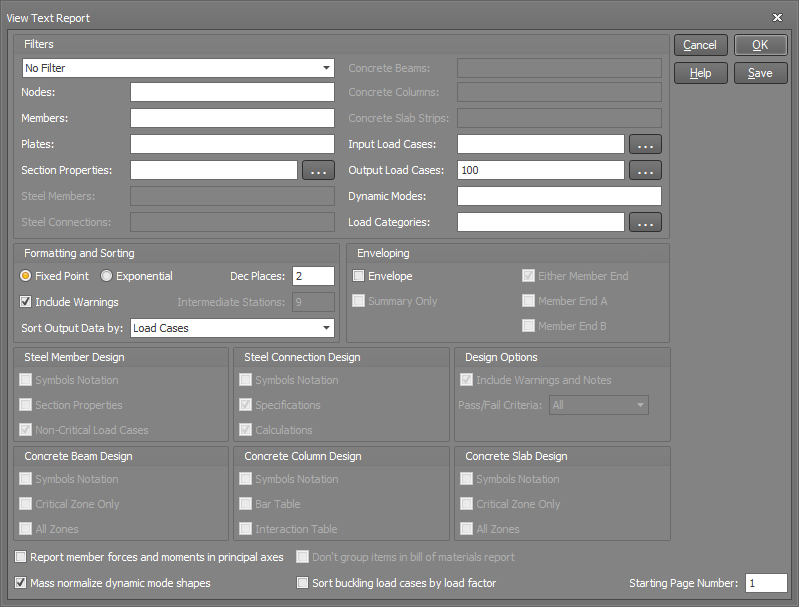Click the Save button
799x607 pixels.
tap(760, 73)
